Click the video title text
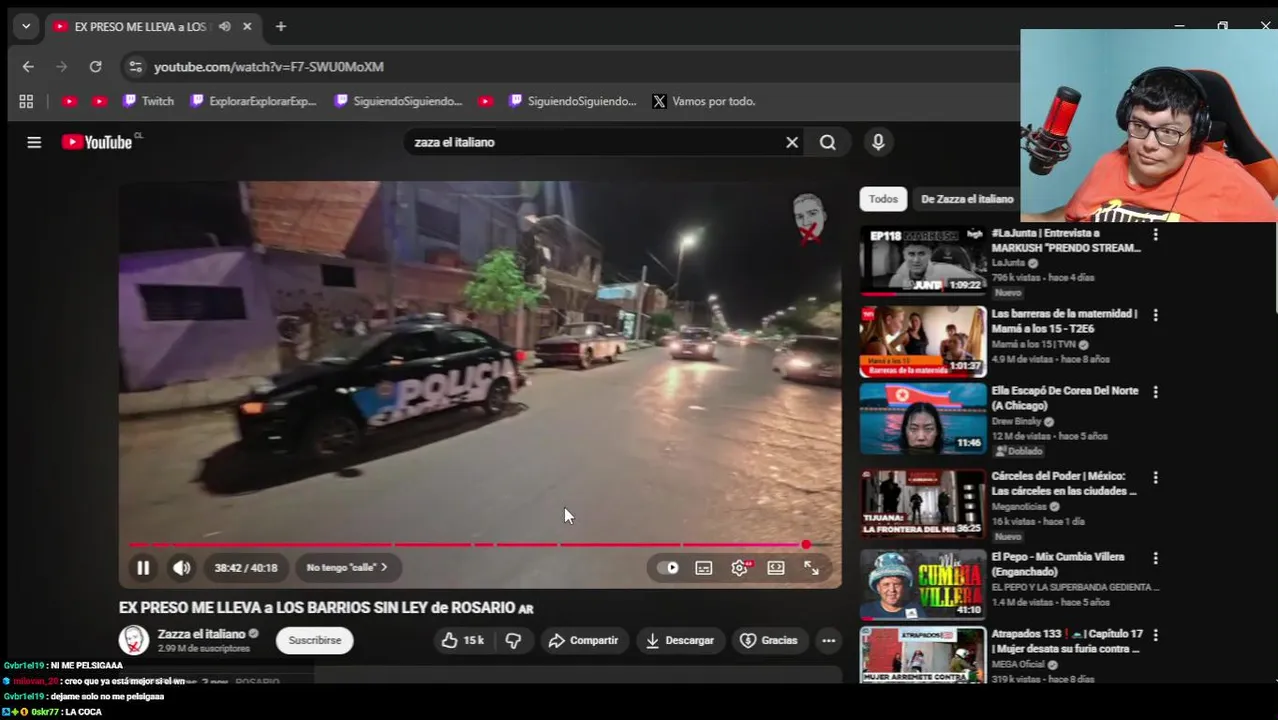This screenshot has width=1278, height=720. tap(326, 608)
